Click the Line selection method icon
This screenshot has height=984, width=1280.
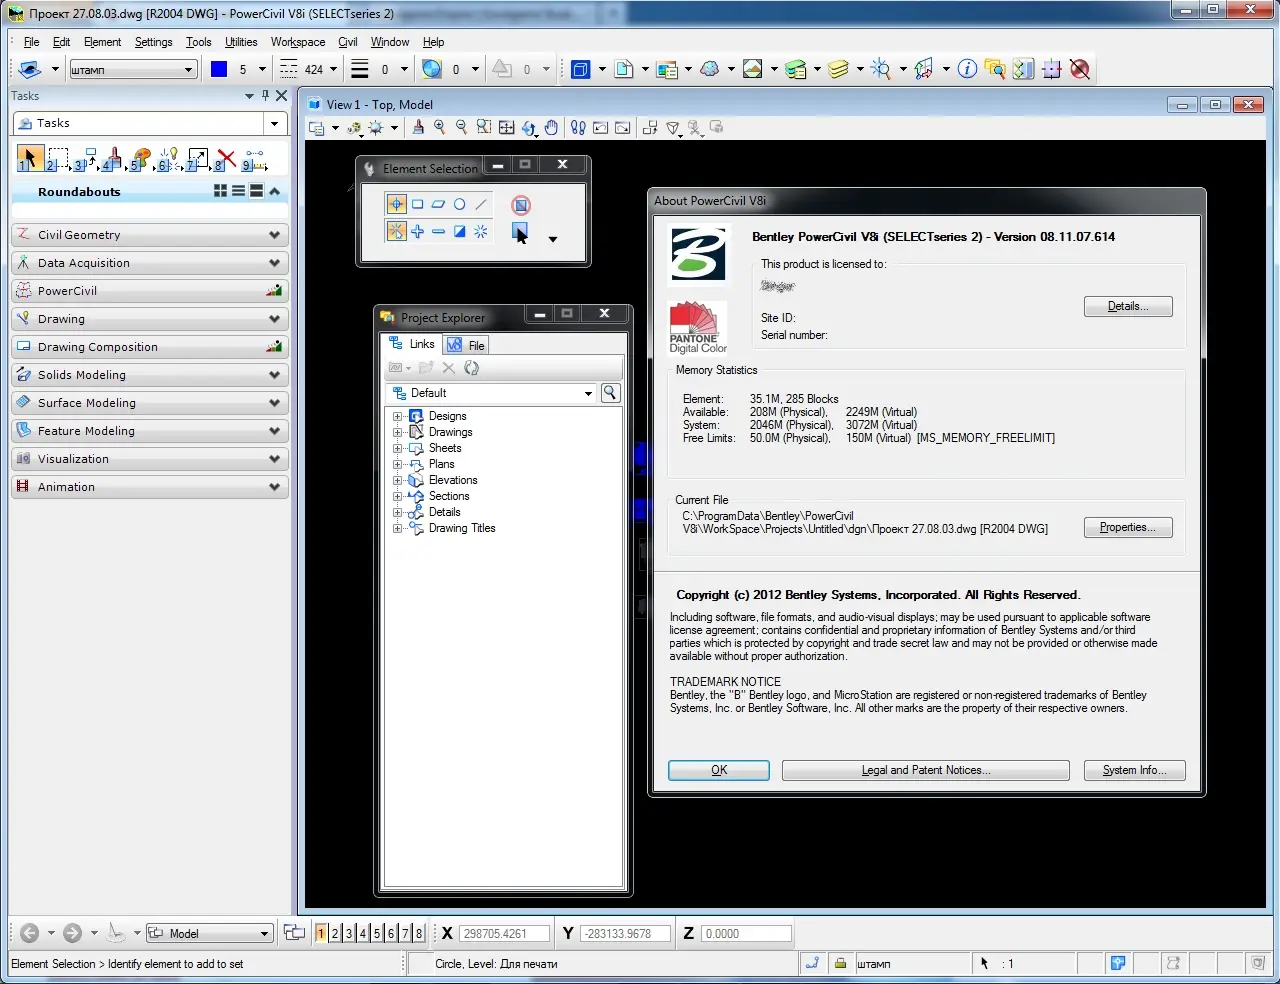481,204
